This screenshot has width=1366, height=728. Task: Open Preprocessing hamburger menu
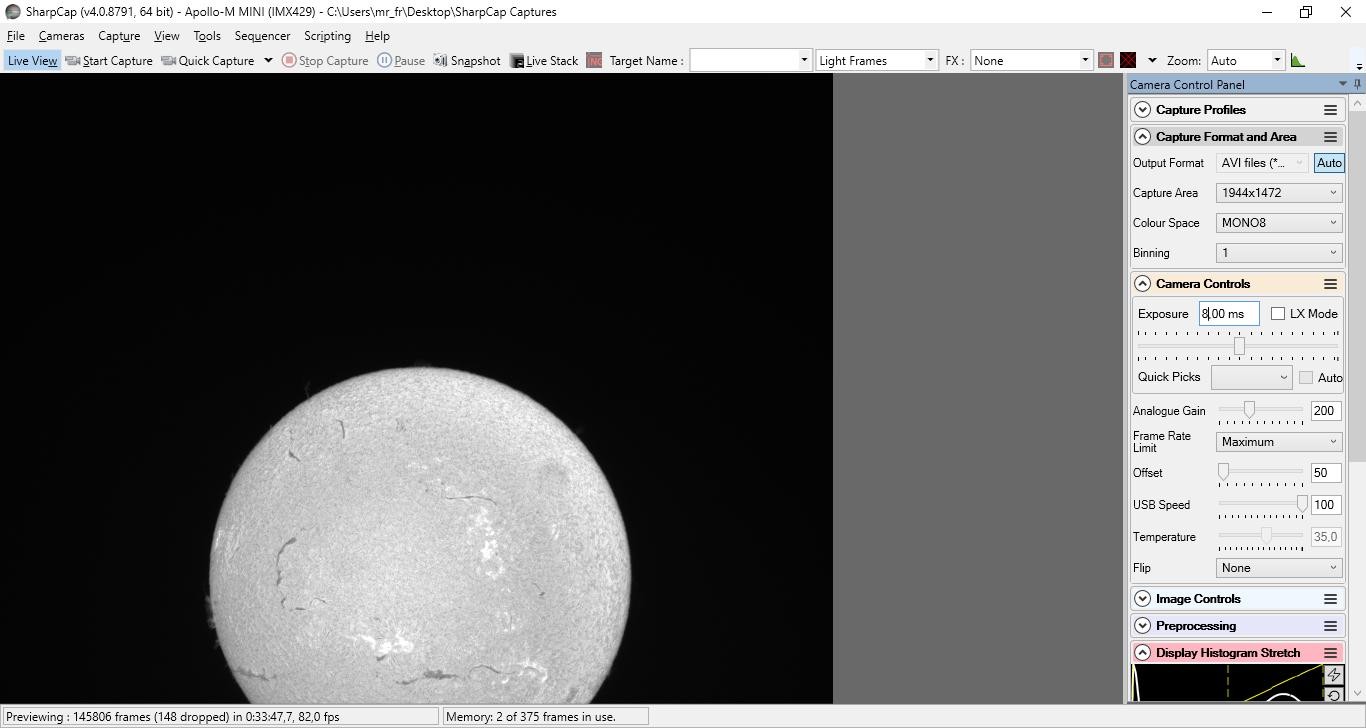point(1330,626)
